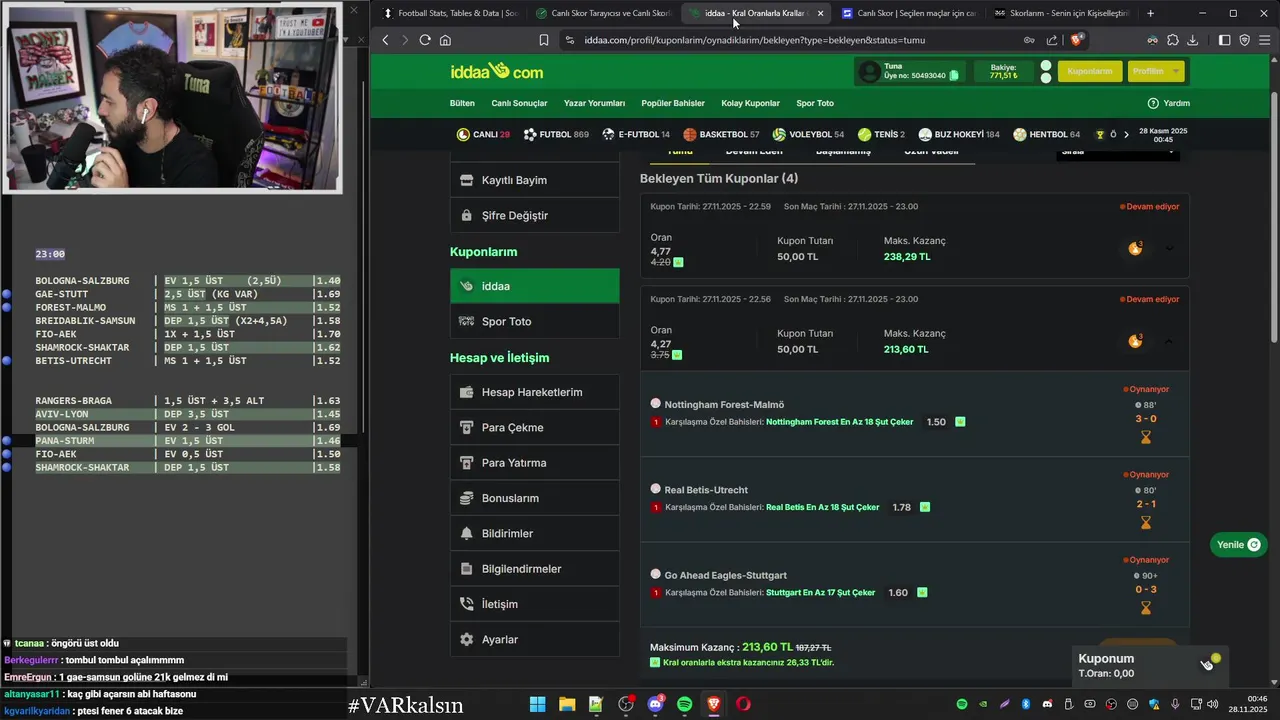
Task: Open browser extensions puzzle icon
Action: (x=1173, y=40)
